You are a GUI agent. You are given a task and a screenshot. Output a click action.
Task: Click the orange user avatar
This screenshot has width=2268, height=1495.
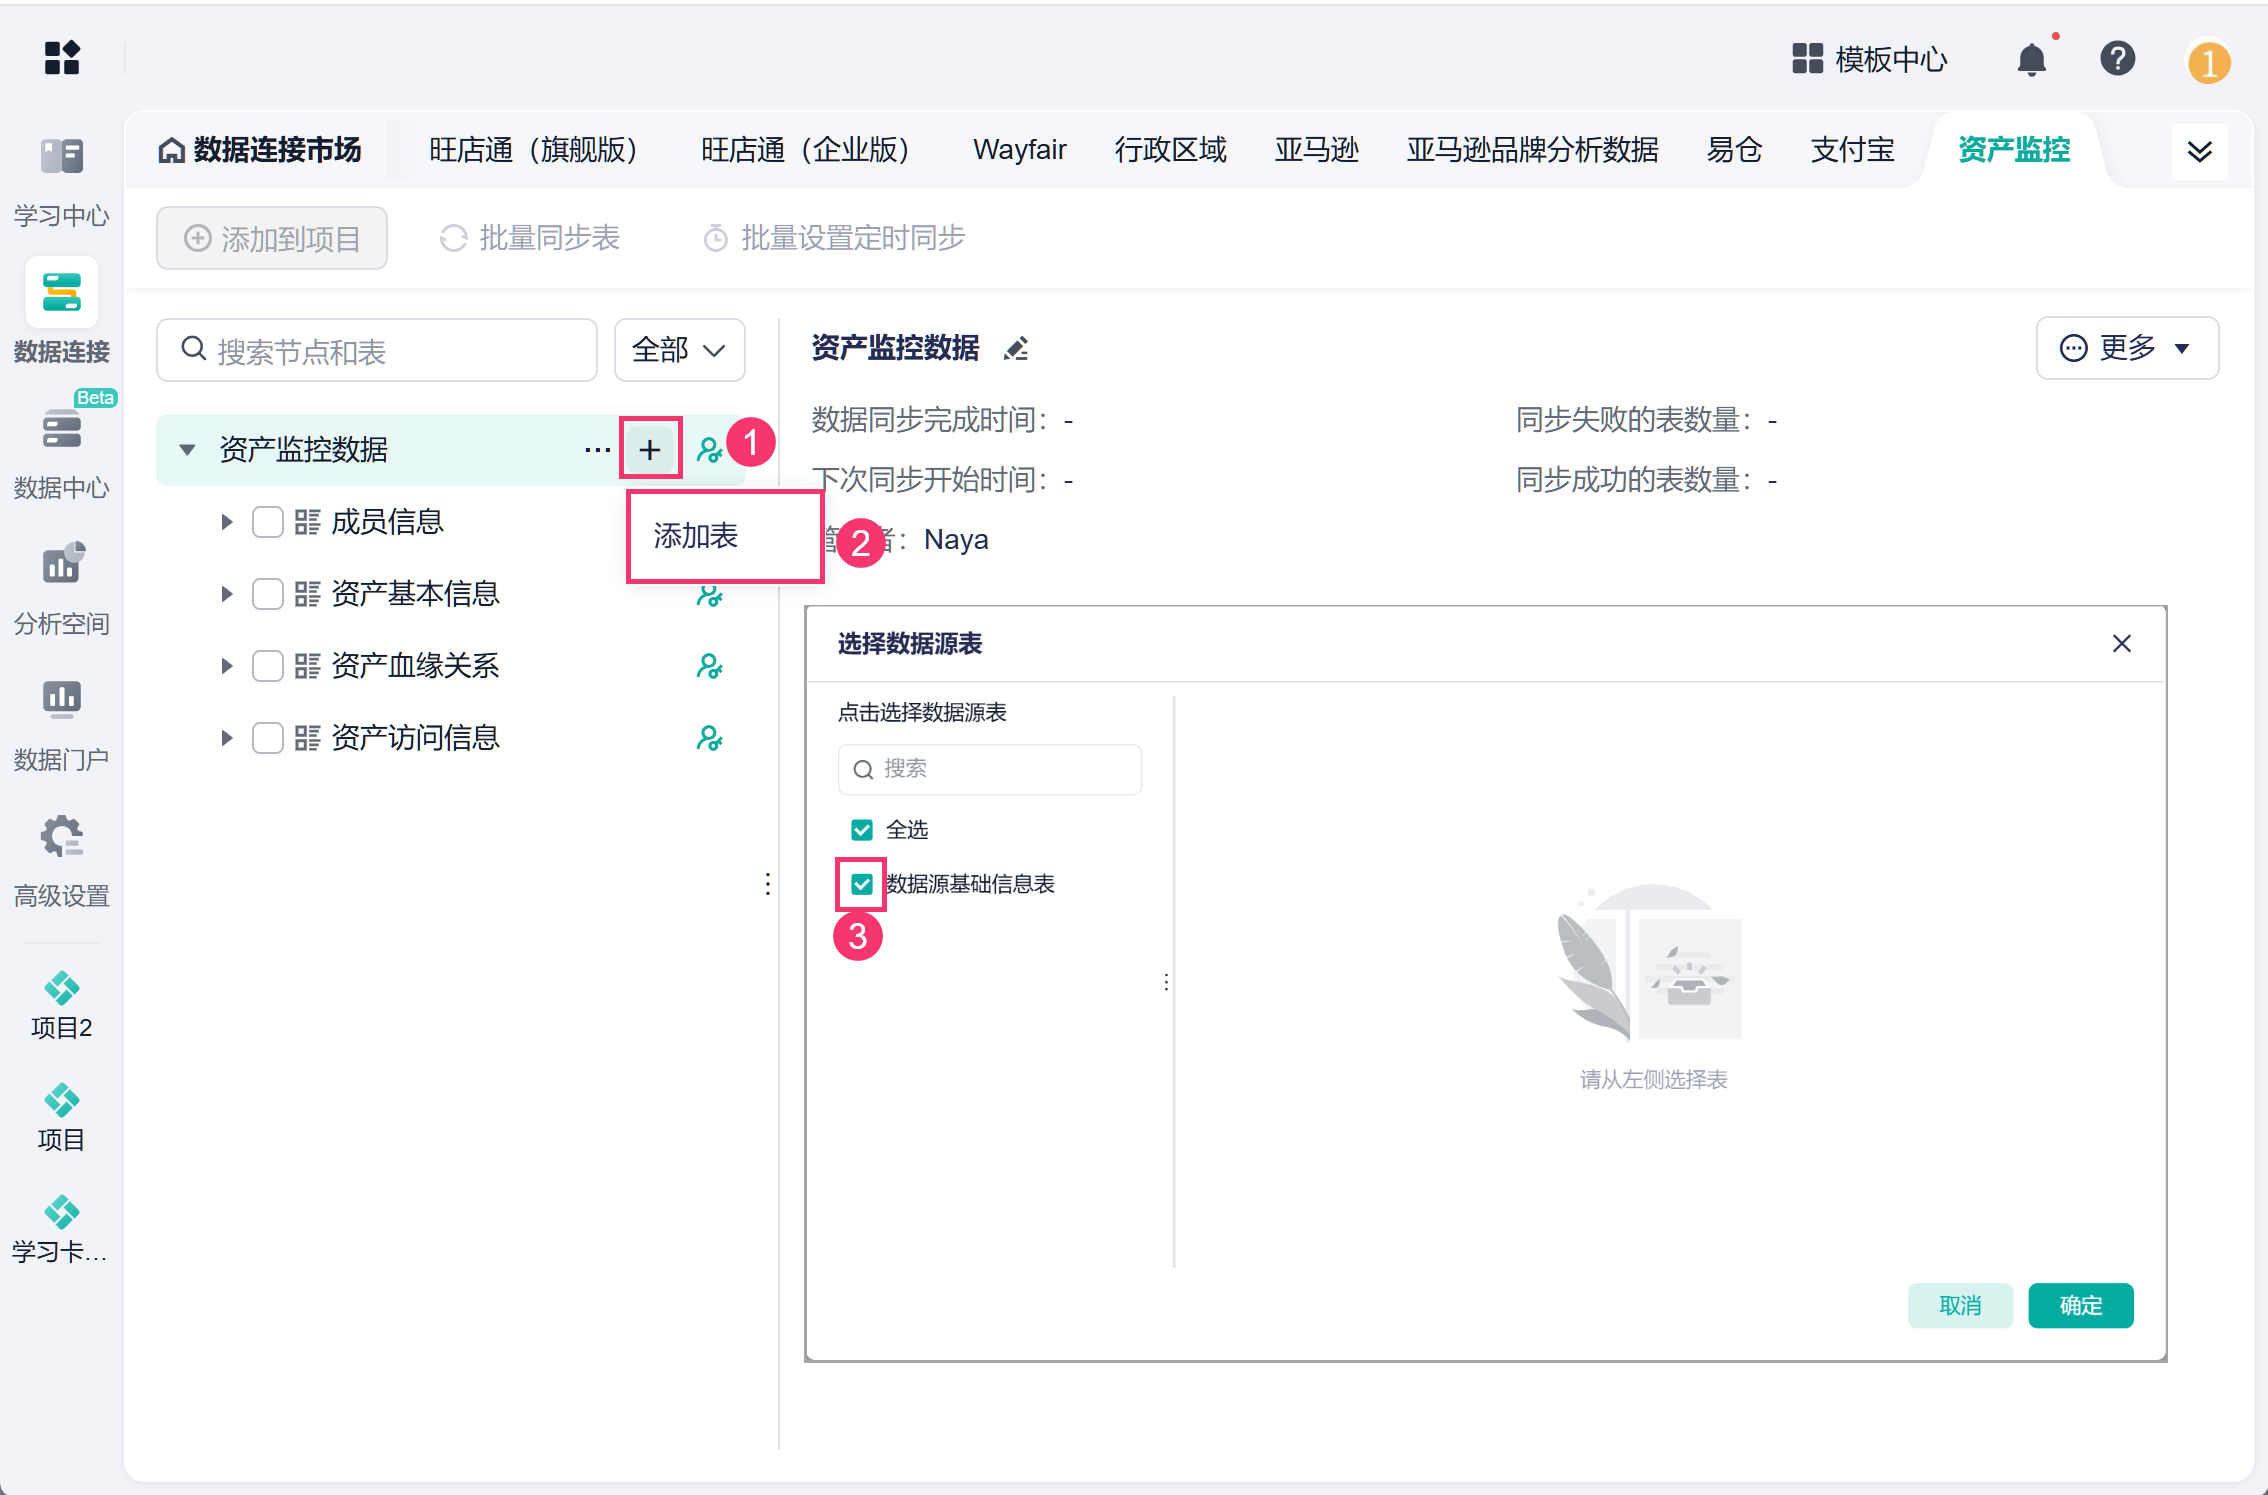pos(2208,62)
